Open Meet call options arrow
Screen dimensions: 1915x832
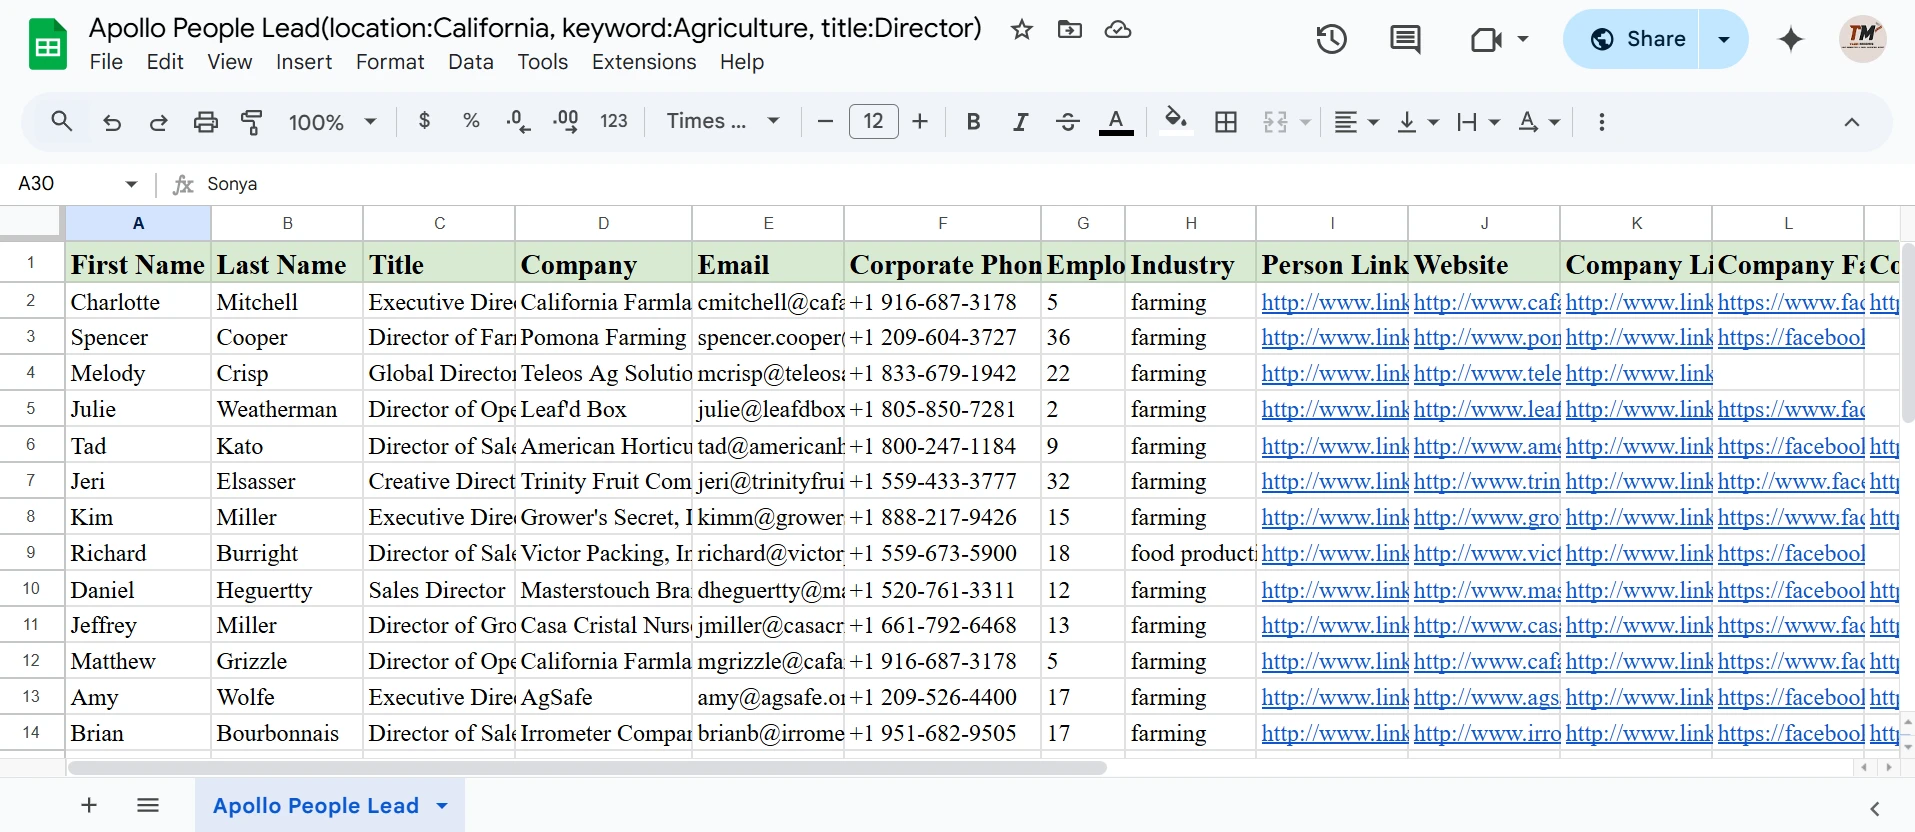[1523, 39]
